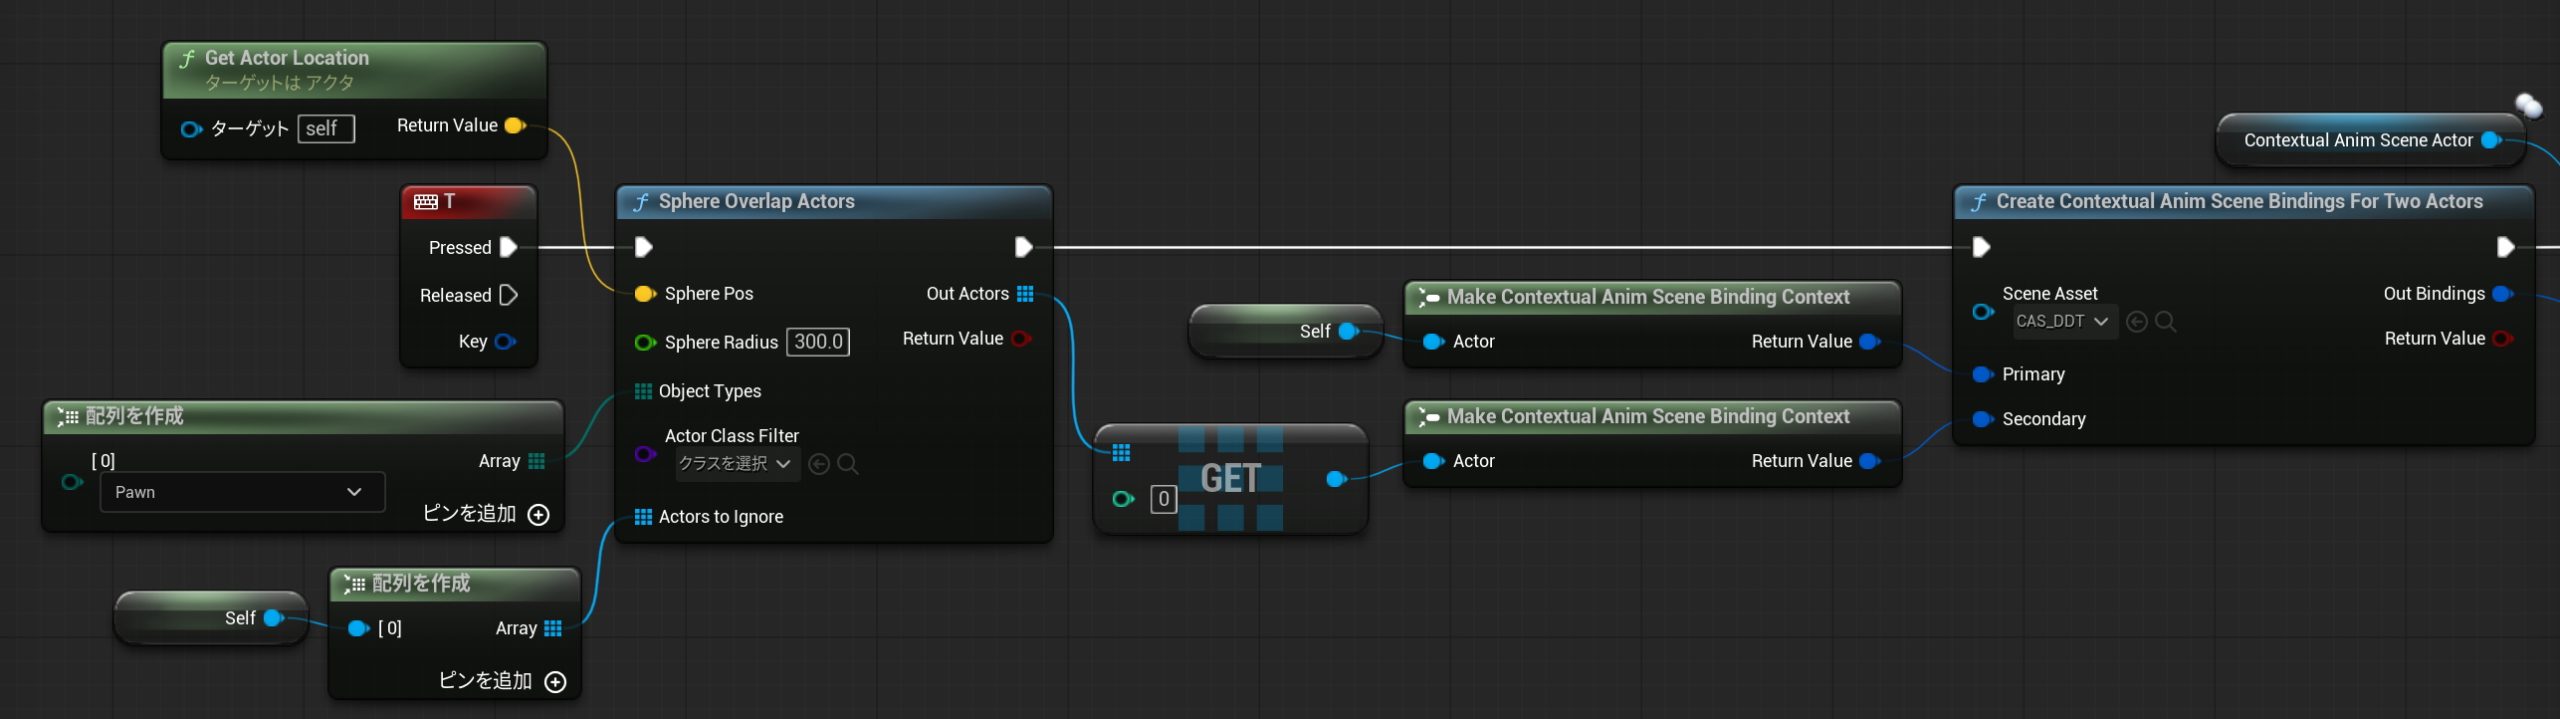This screenshot has height=719, width=2560.
Task: Click the use-selected arrow icon beside CAS_DDT
Action: [x=2136, y=321]
